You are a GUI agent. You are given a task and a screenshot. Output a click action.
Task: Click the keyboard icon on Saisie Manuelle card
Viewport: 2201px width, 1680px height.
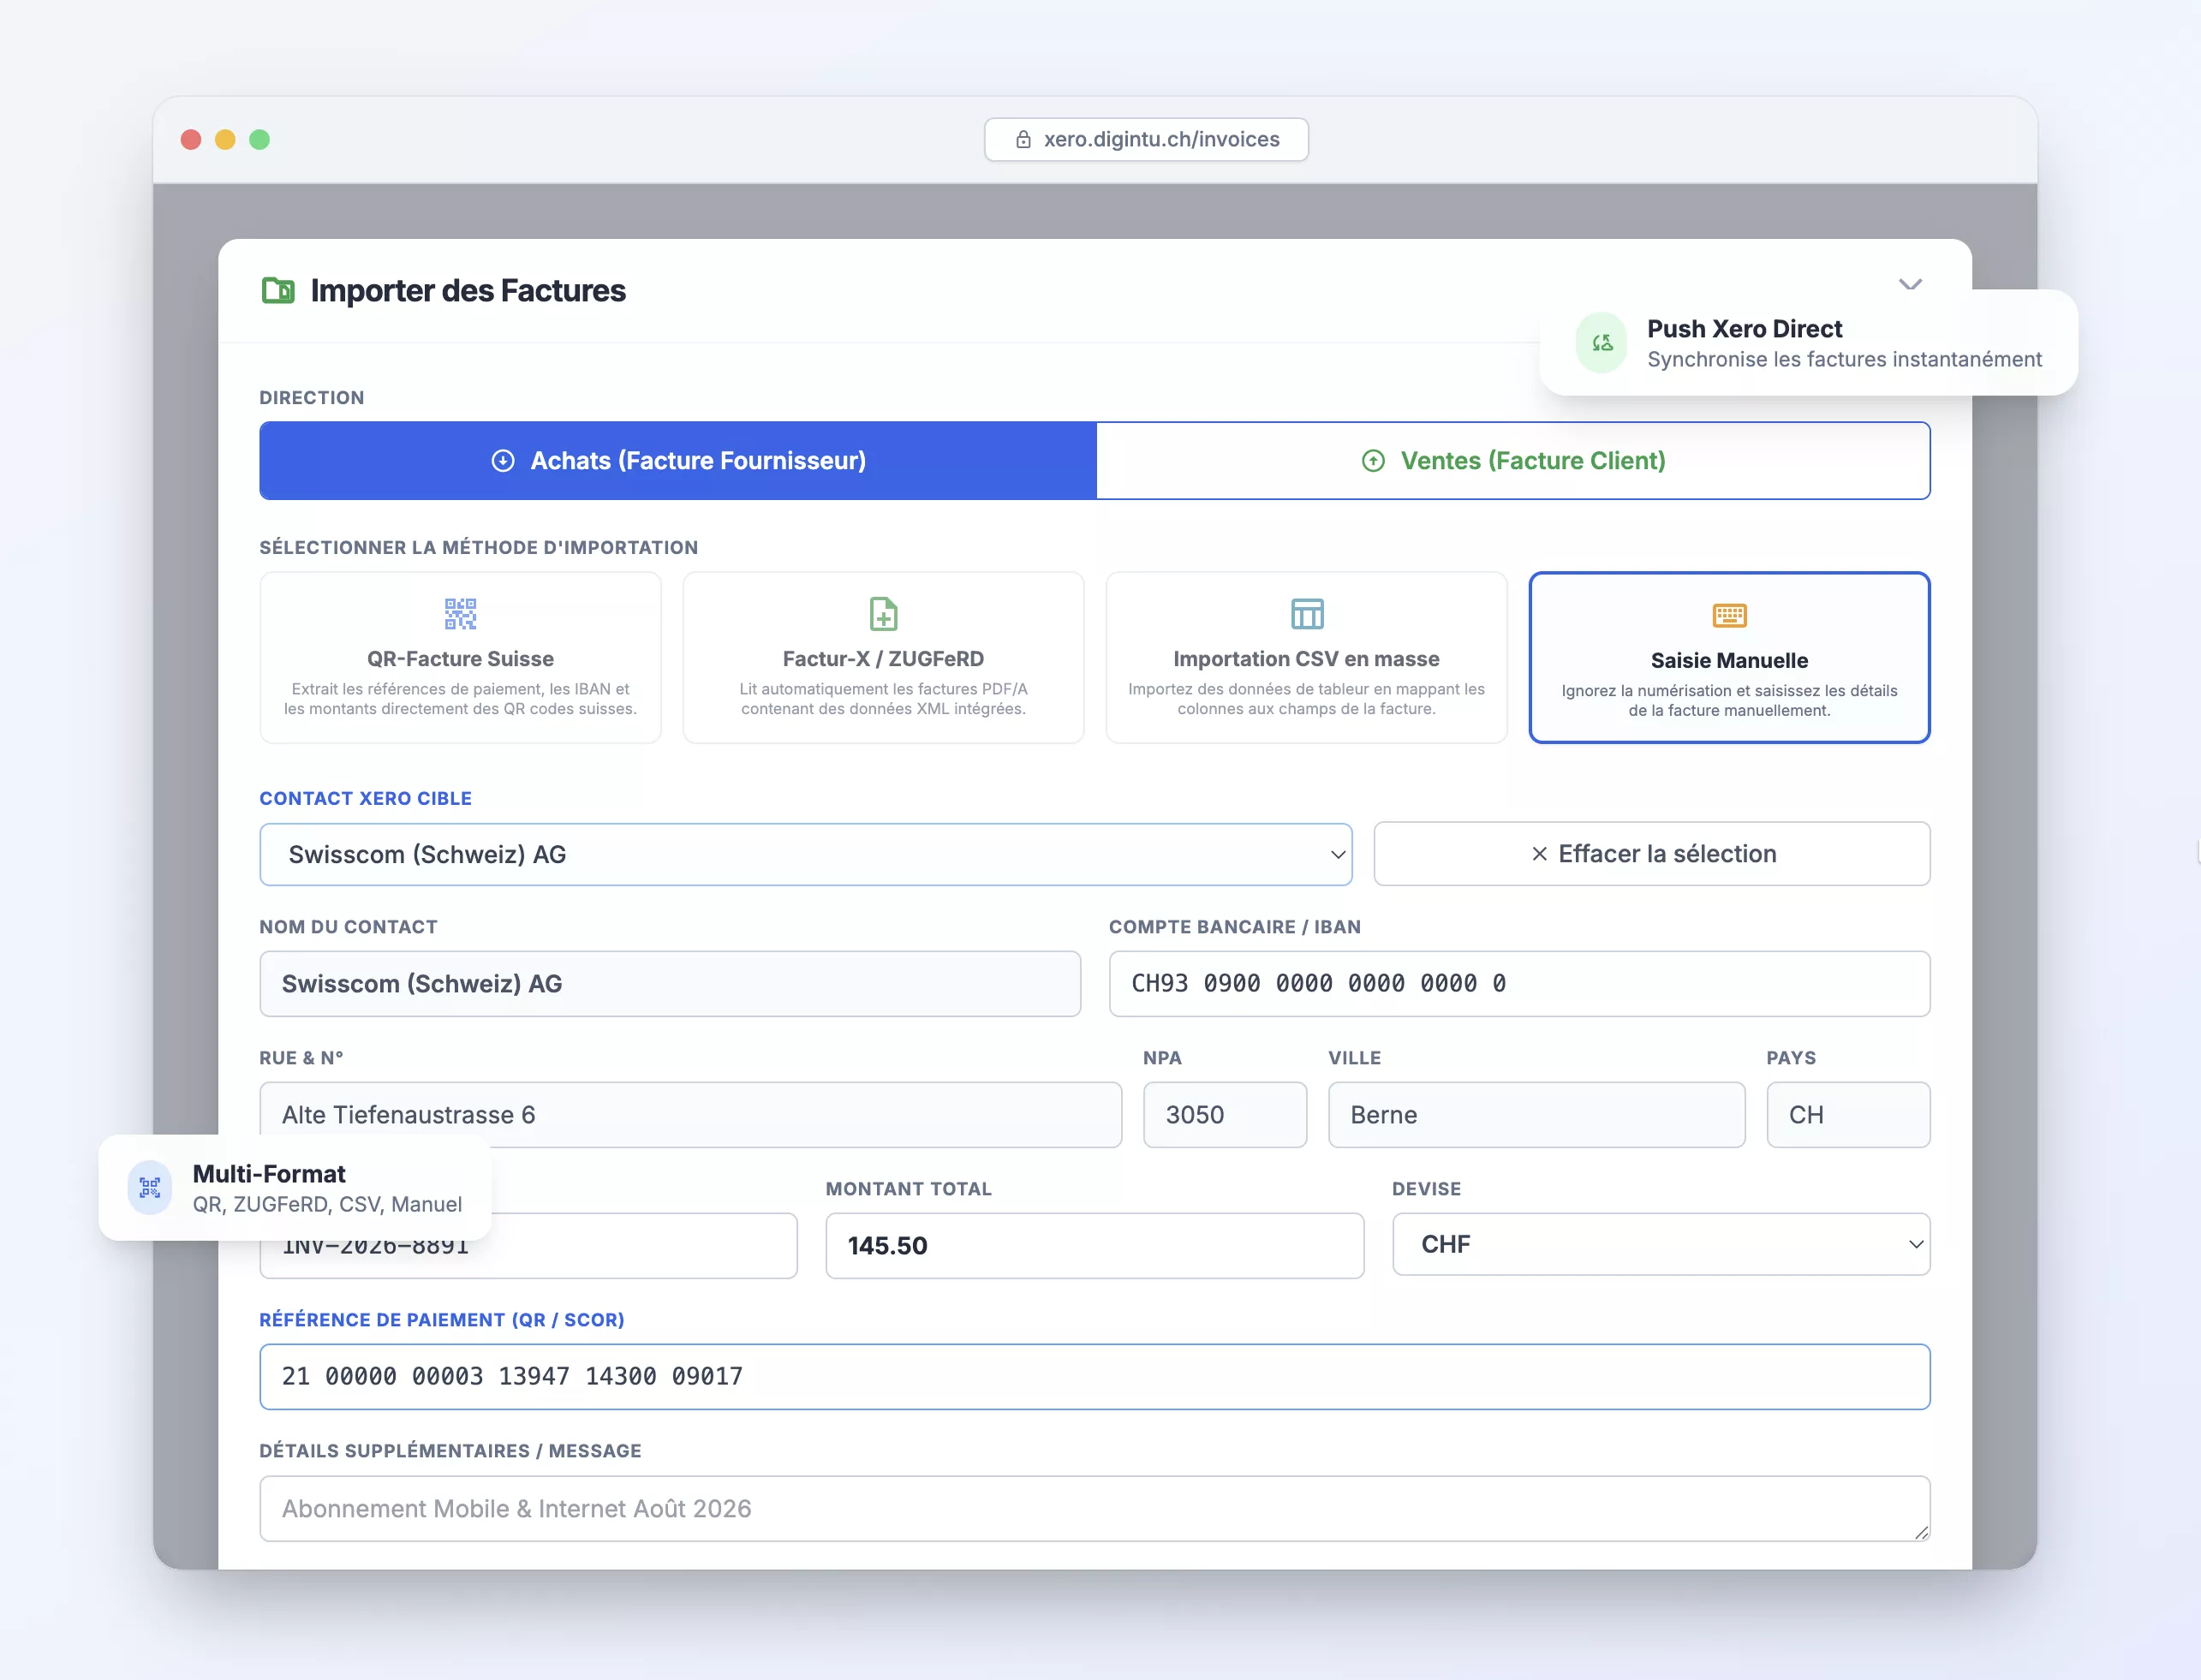coord(1729,615)
